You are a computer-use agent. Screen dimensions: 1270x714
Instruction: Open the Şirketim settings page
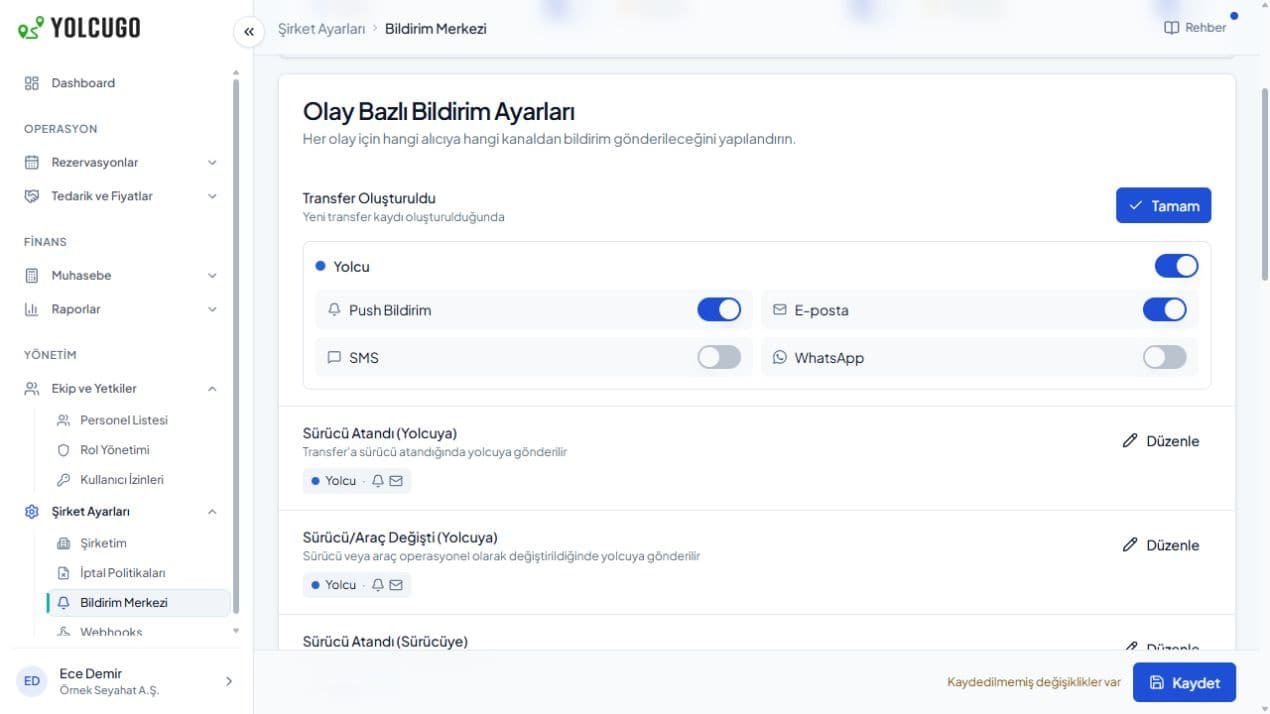click(138, 543)
